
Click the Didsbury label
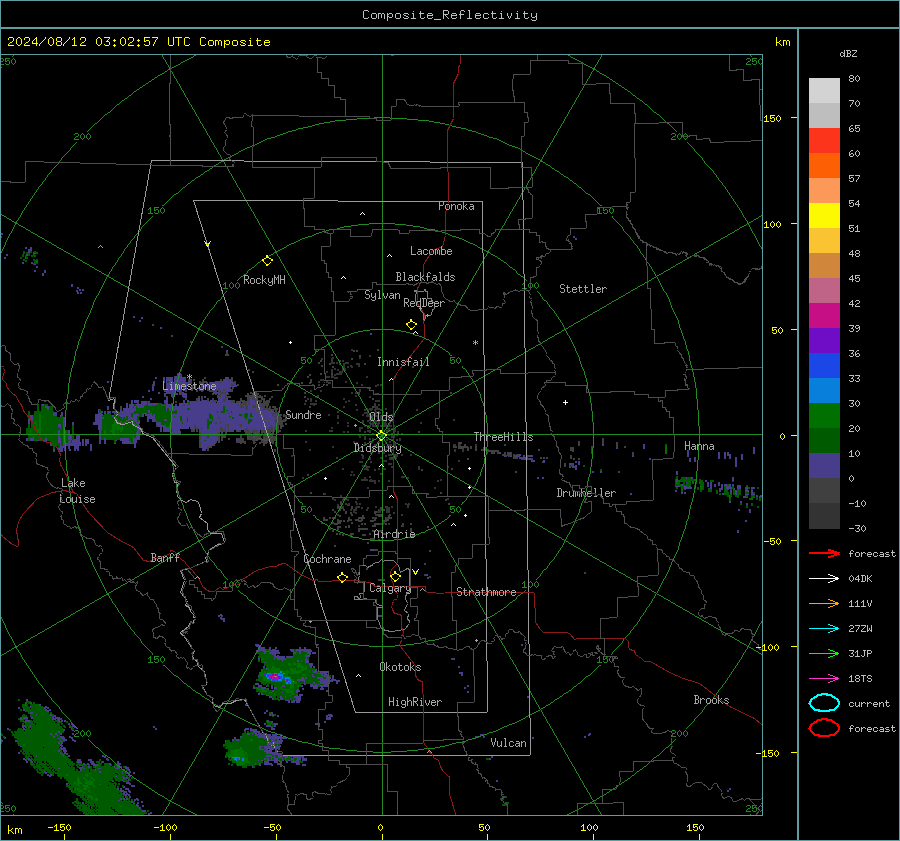pyautogui.click(x=377, y=448)
